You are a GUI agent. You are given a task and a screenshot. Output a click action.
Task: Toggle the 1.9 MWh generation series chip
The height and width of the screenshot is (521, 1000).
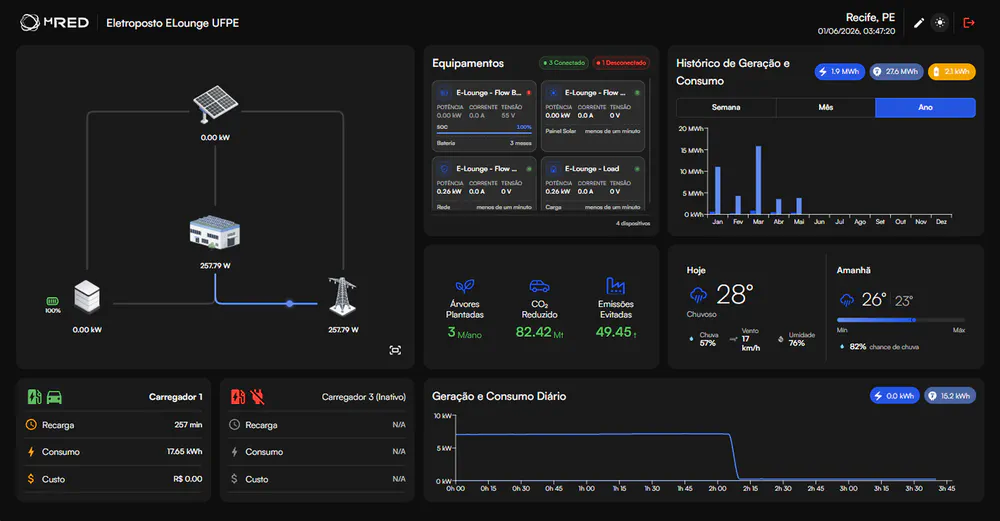(x=839, y=72)
